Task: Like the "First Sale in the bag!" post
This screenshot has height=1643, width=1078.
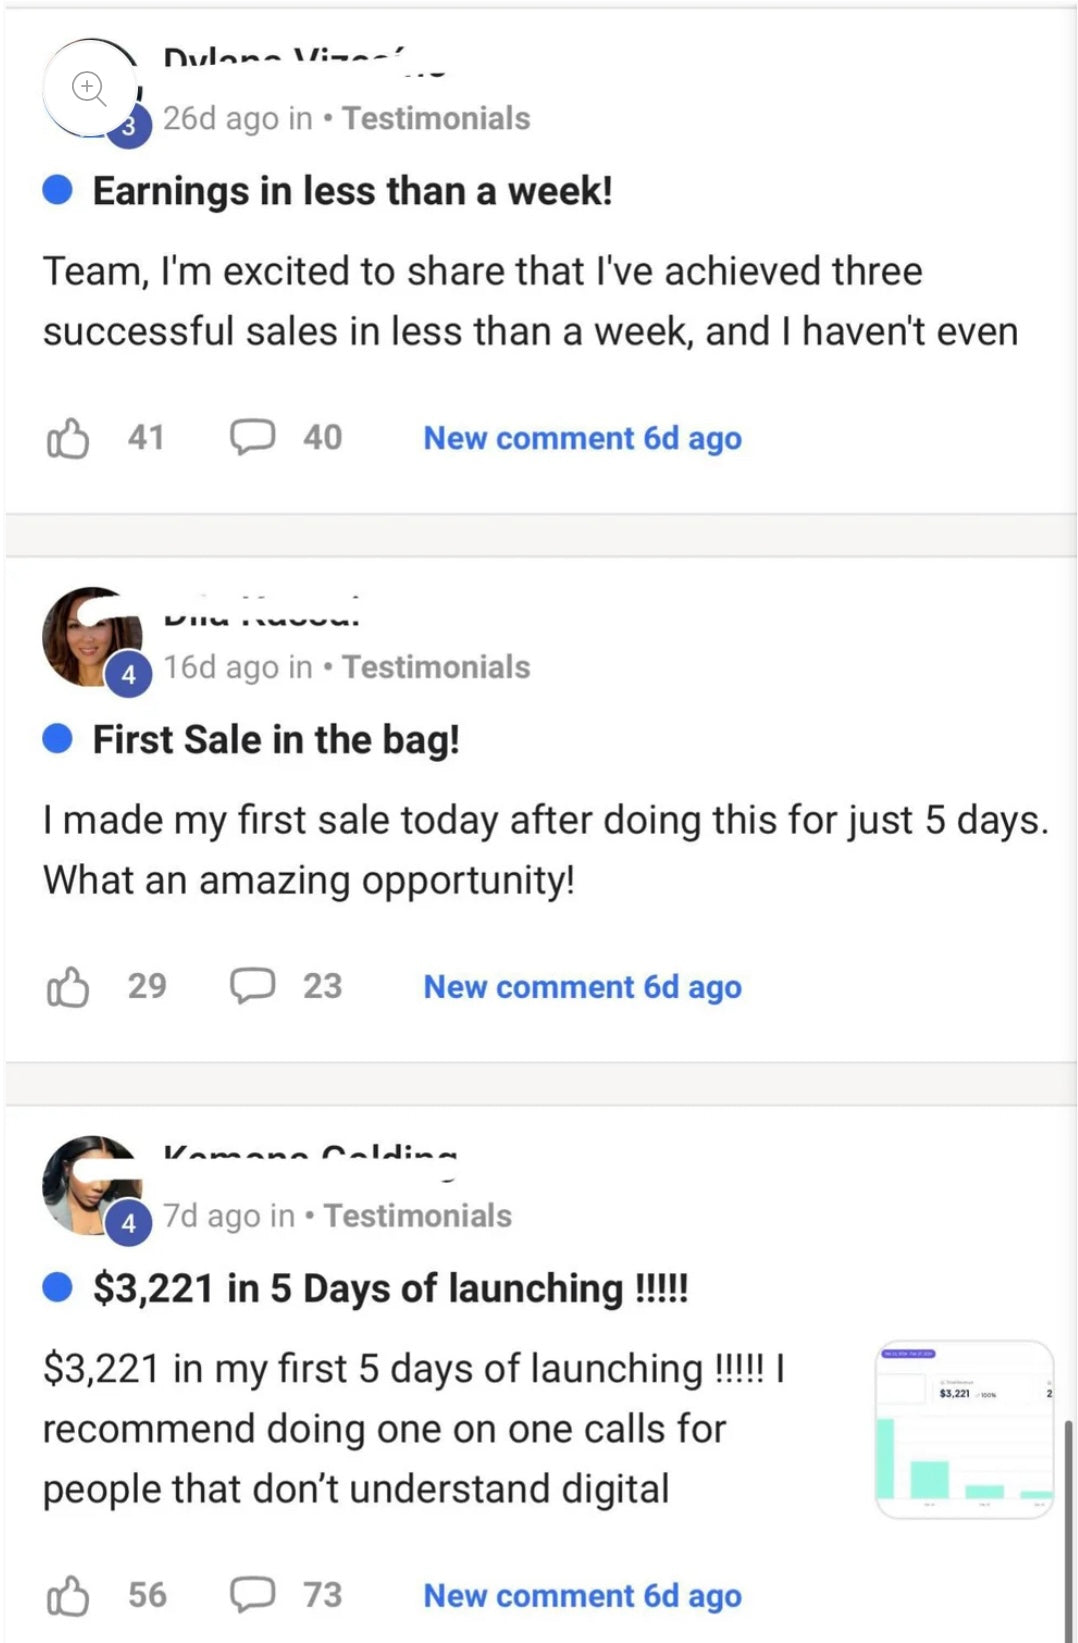Action: 68,987
